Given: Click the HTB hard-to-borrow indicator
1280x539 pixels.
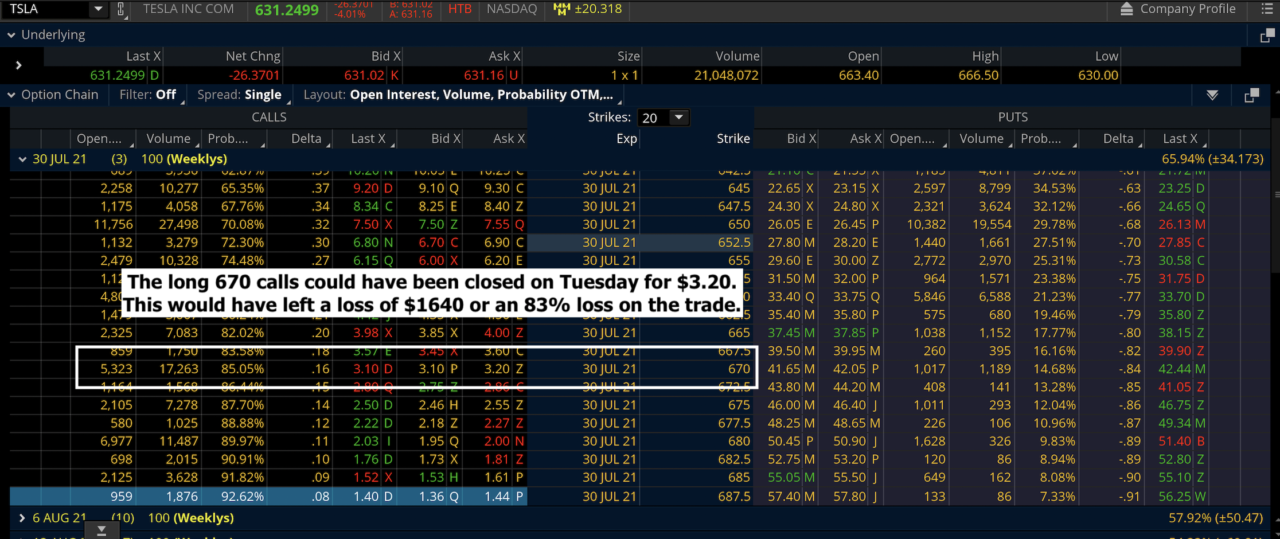Looking at the screenshot, I should point(460,9).
